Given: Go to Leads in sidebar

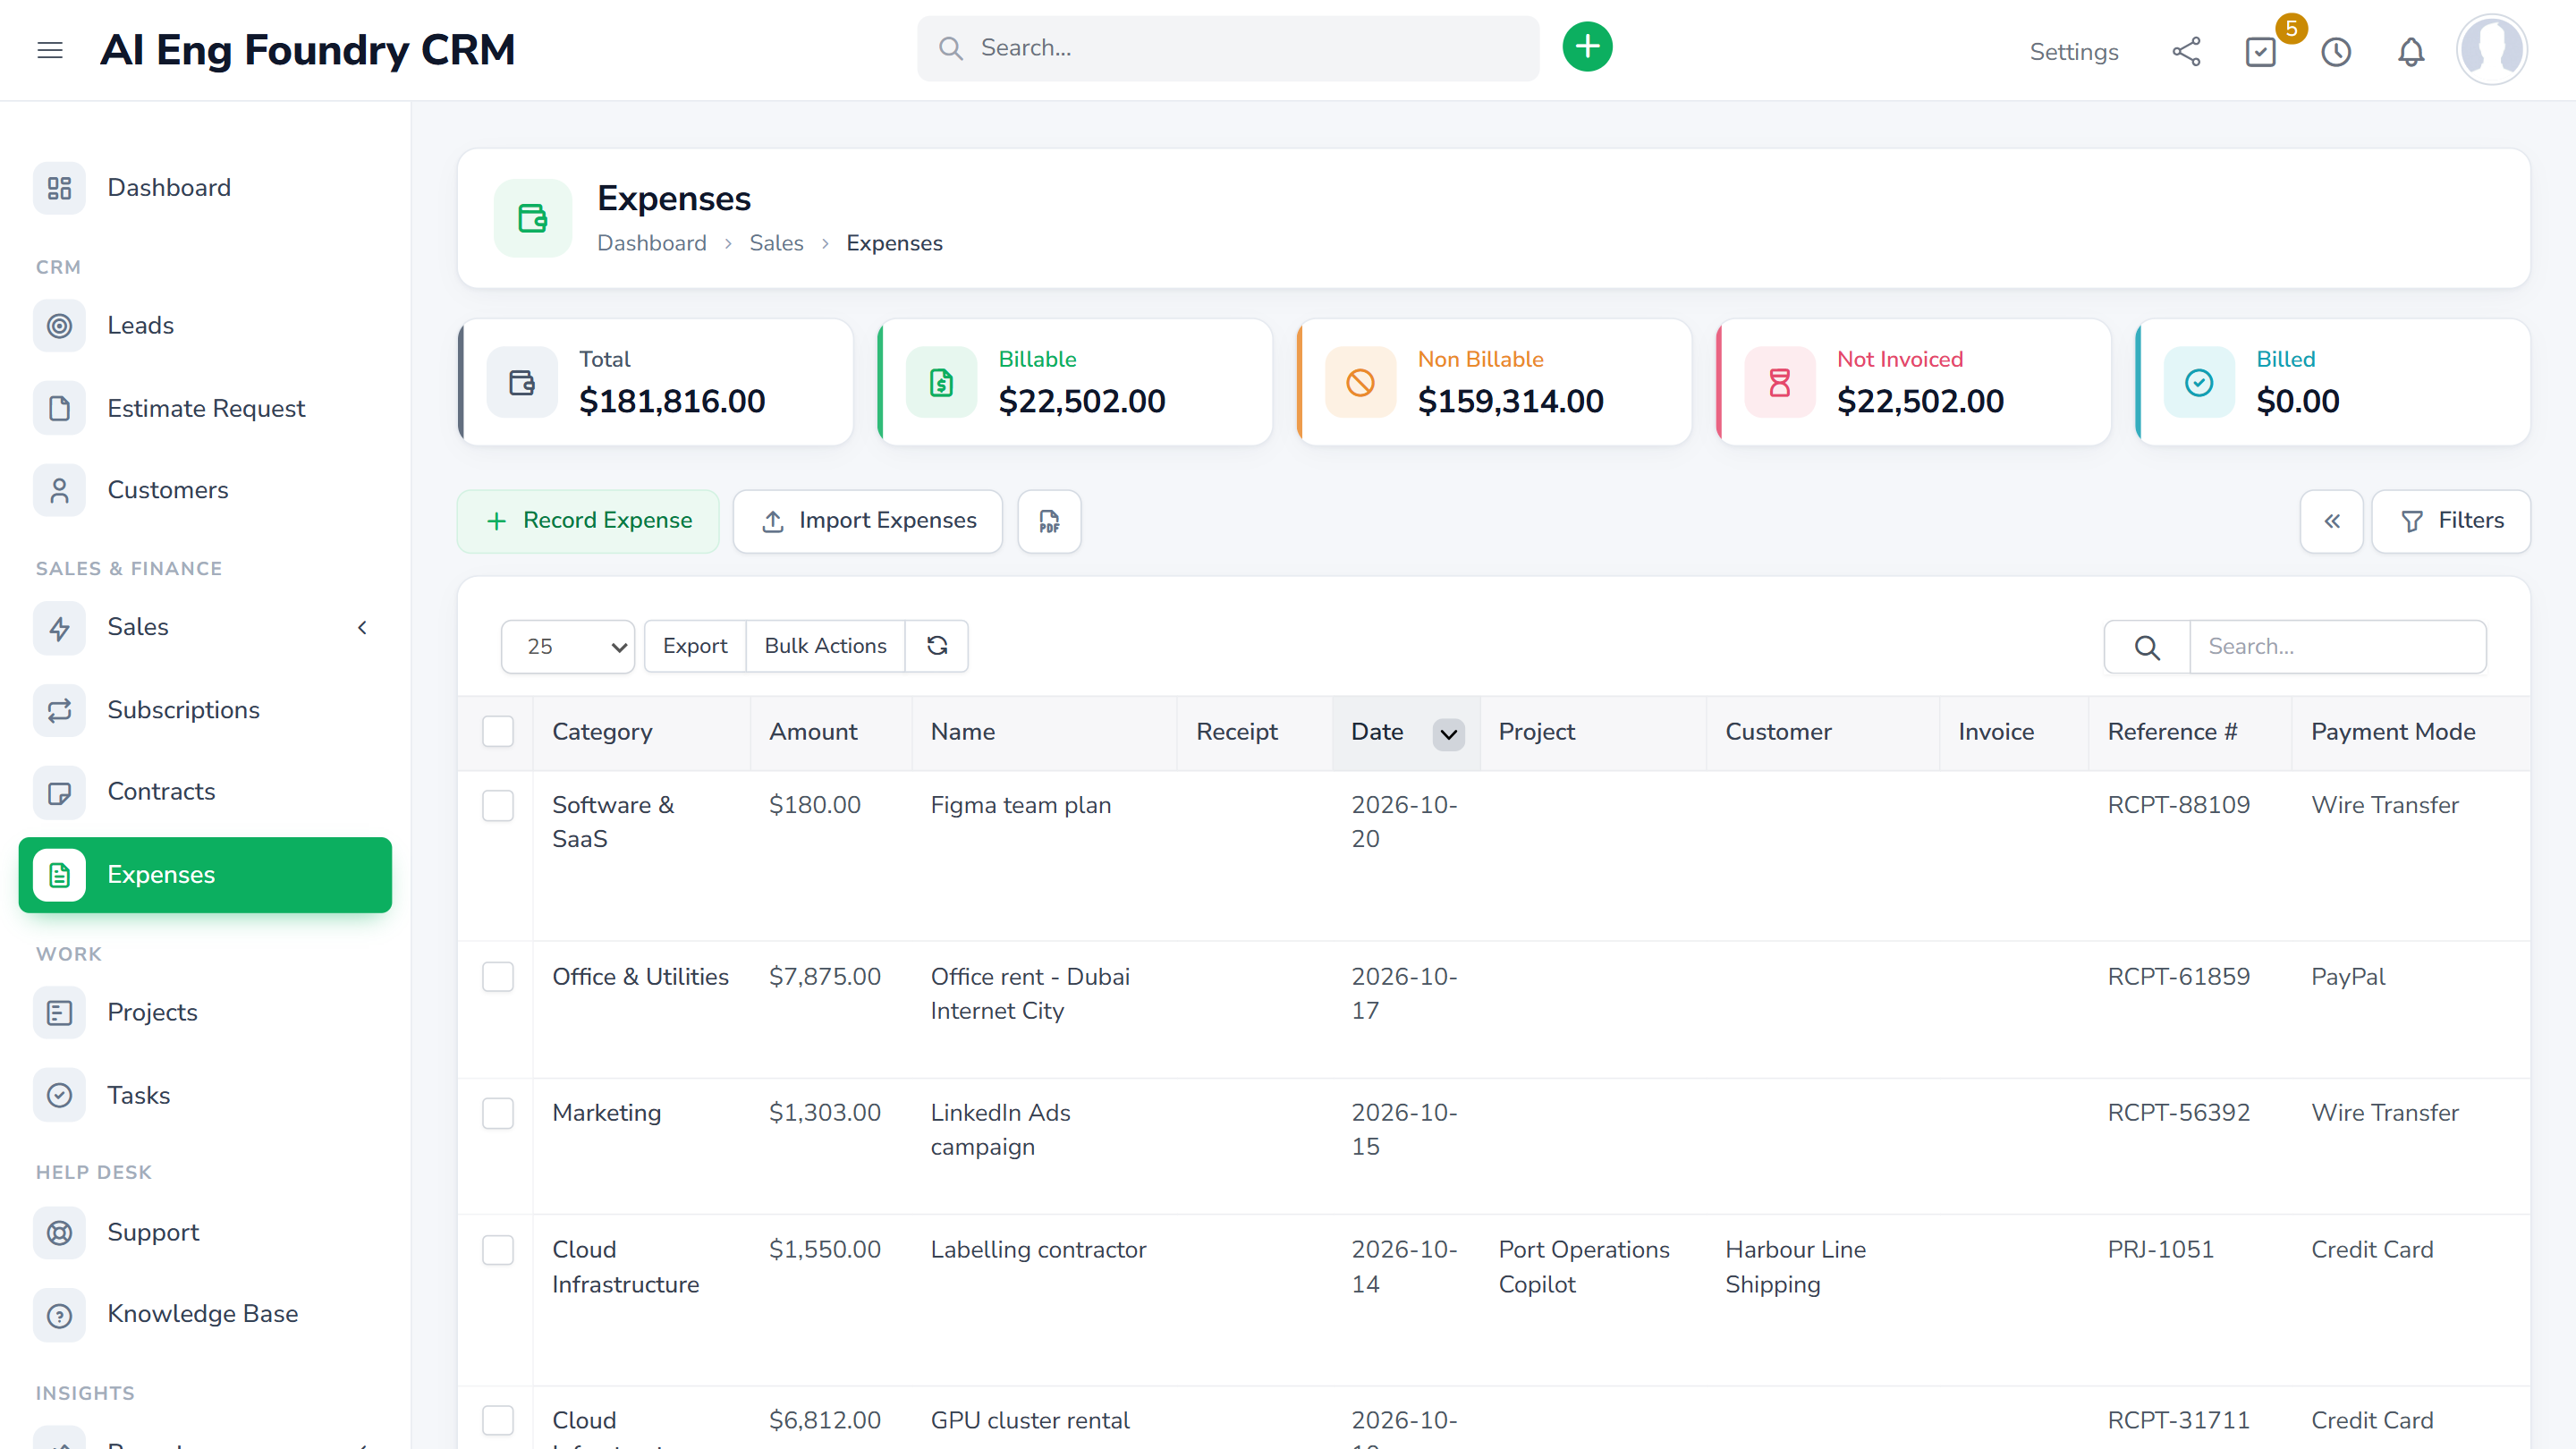Looking at the screenshot, I should tap(205, 325).
